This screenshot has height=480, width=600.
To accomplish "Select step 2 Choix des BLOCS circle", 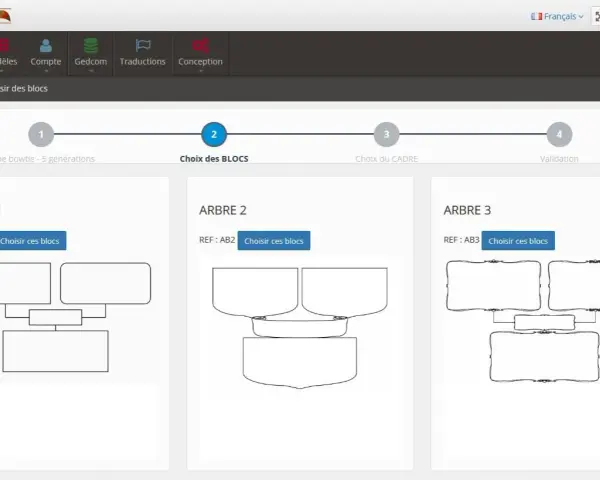I will (214, 134).
